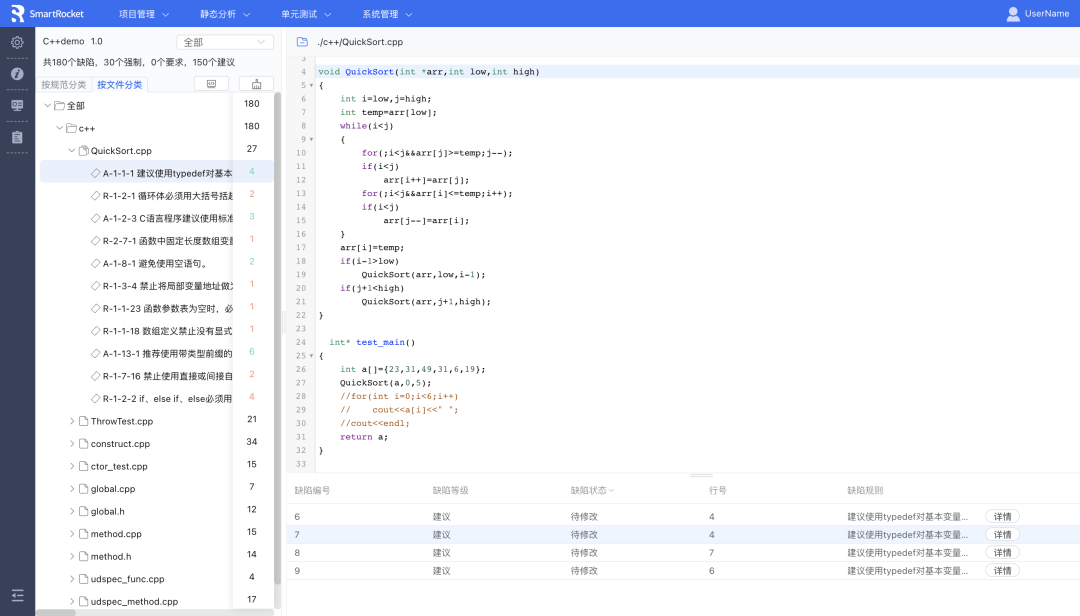Open the 全部 filter dropdown
The height and width of the screenshot is (616, 1080).
point(225,42)
